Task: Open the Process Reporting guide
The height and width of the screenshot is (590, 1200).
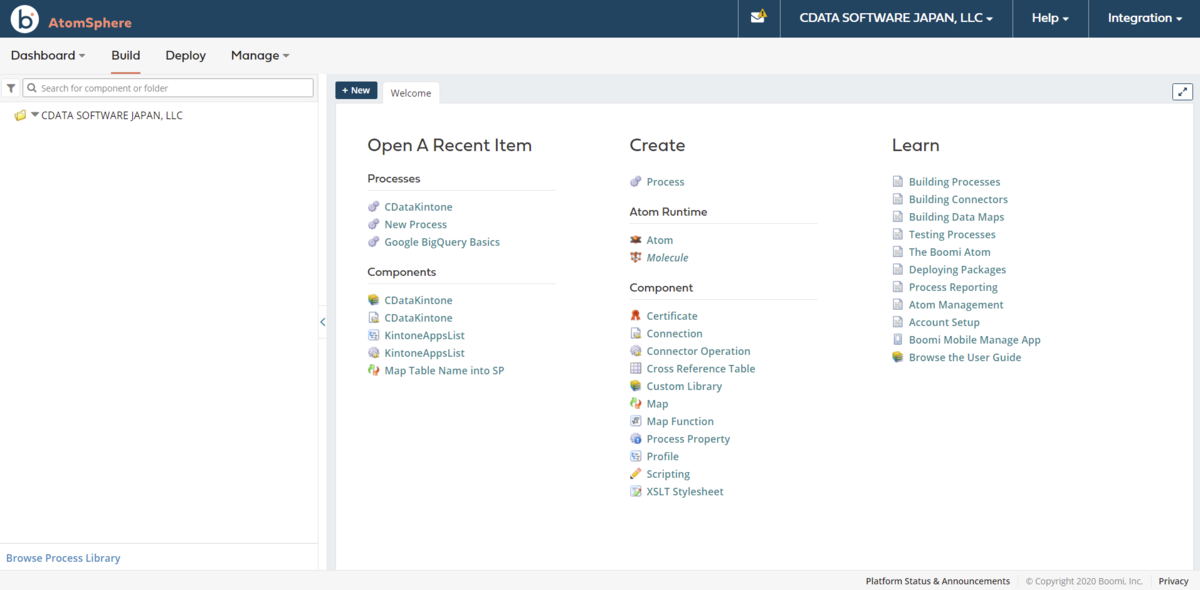Action: click(x=953, y=287)
